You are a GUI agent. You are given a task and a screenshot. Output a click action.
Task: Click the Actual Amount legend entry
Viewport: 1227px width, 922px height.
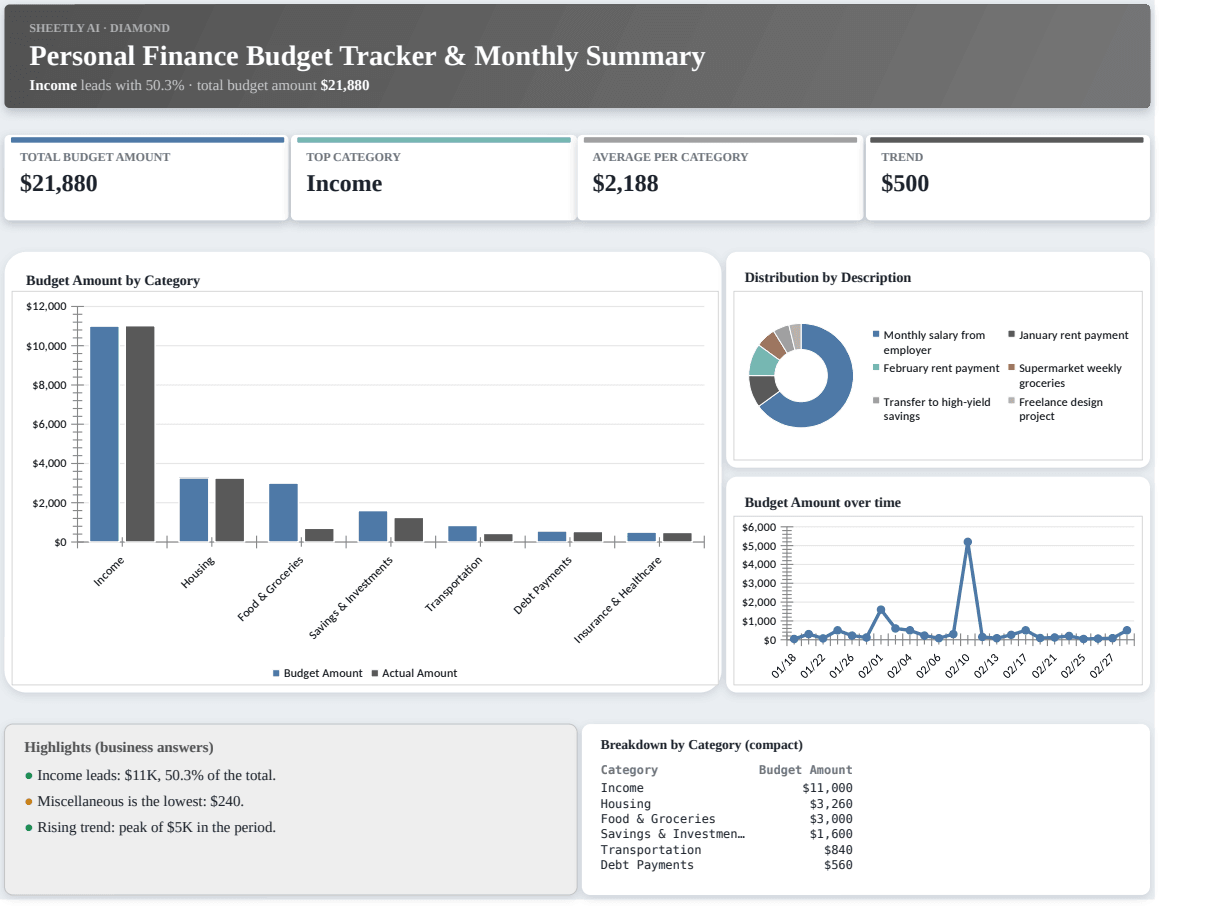(x=414, y=673)
